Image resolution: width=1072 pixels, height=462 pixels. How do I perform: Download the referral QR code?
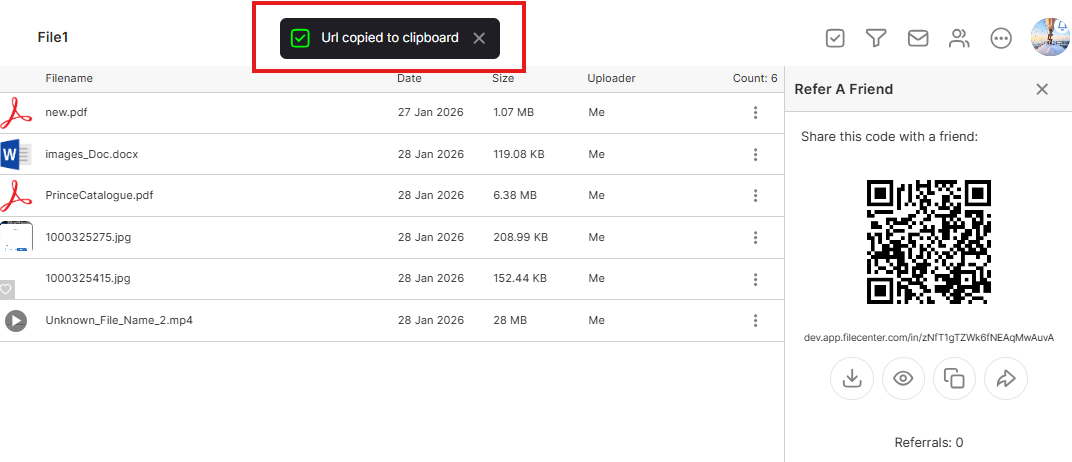tap(852, 379)
